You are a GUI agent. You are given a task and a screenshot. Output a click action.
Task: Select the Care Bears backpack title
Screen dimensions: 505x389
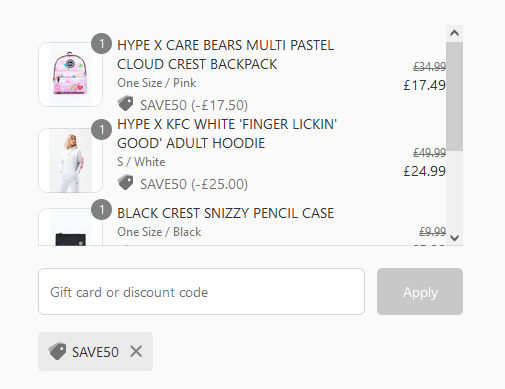tap(225, 55)
